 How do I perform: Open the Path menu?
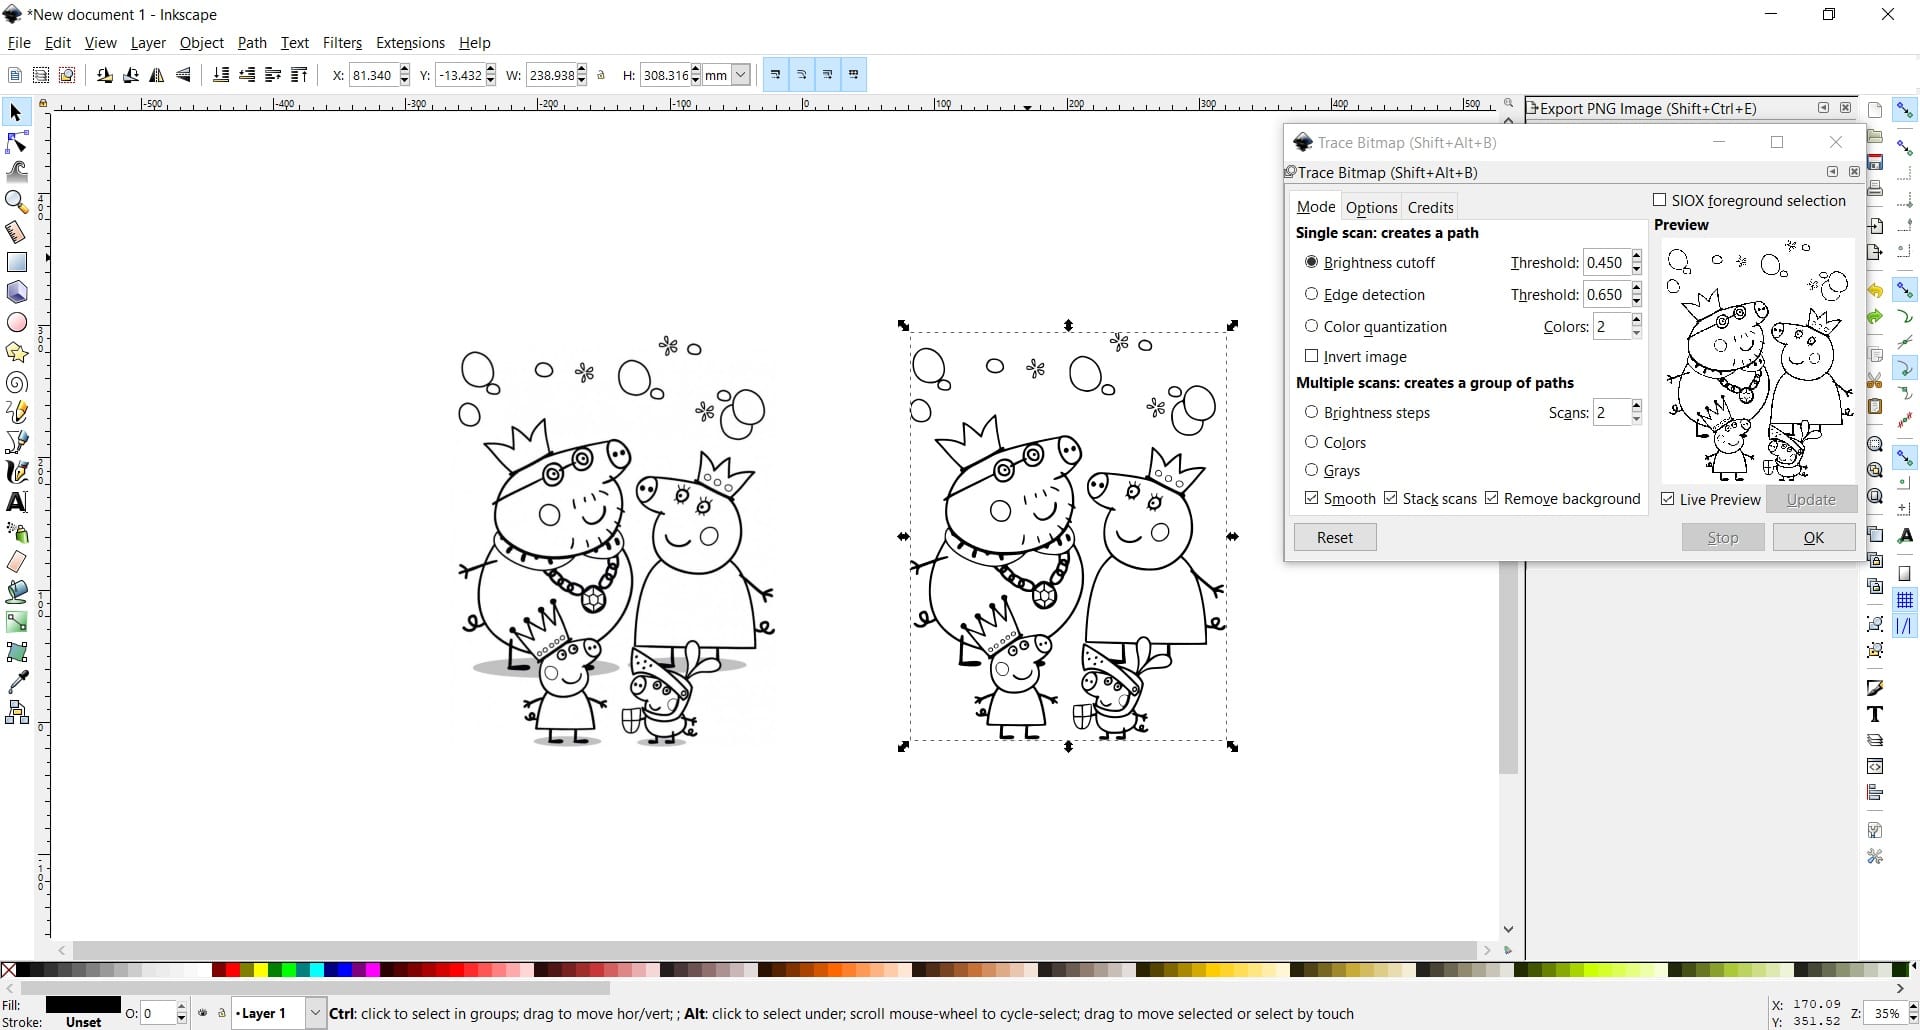pos(252,43)
